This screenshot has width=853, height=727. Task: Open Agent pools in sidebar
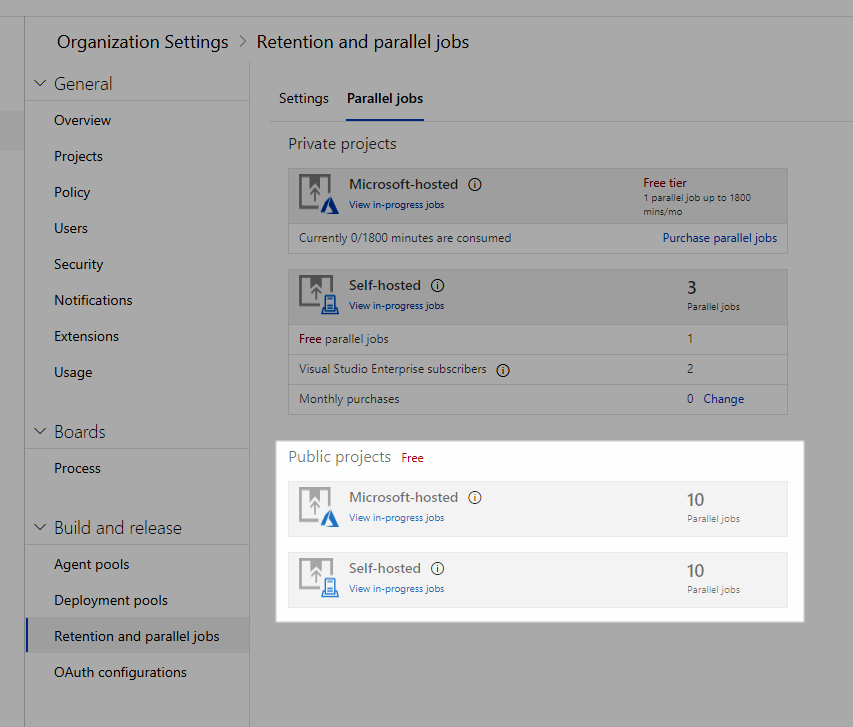[x=92, y=564]
